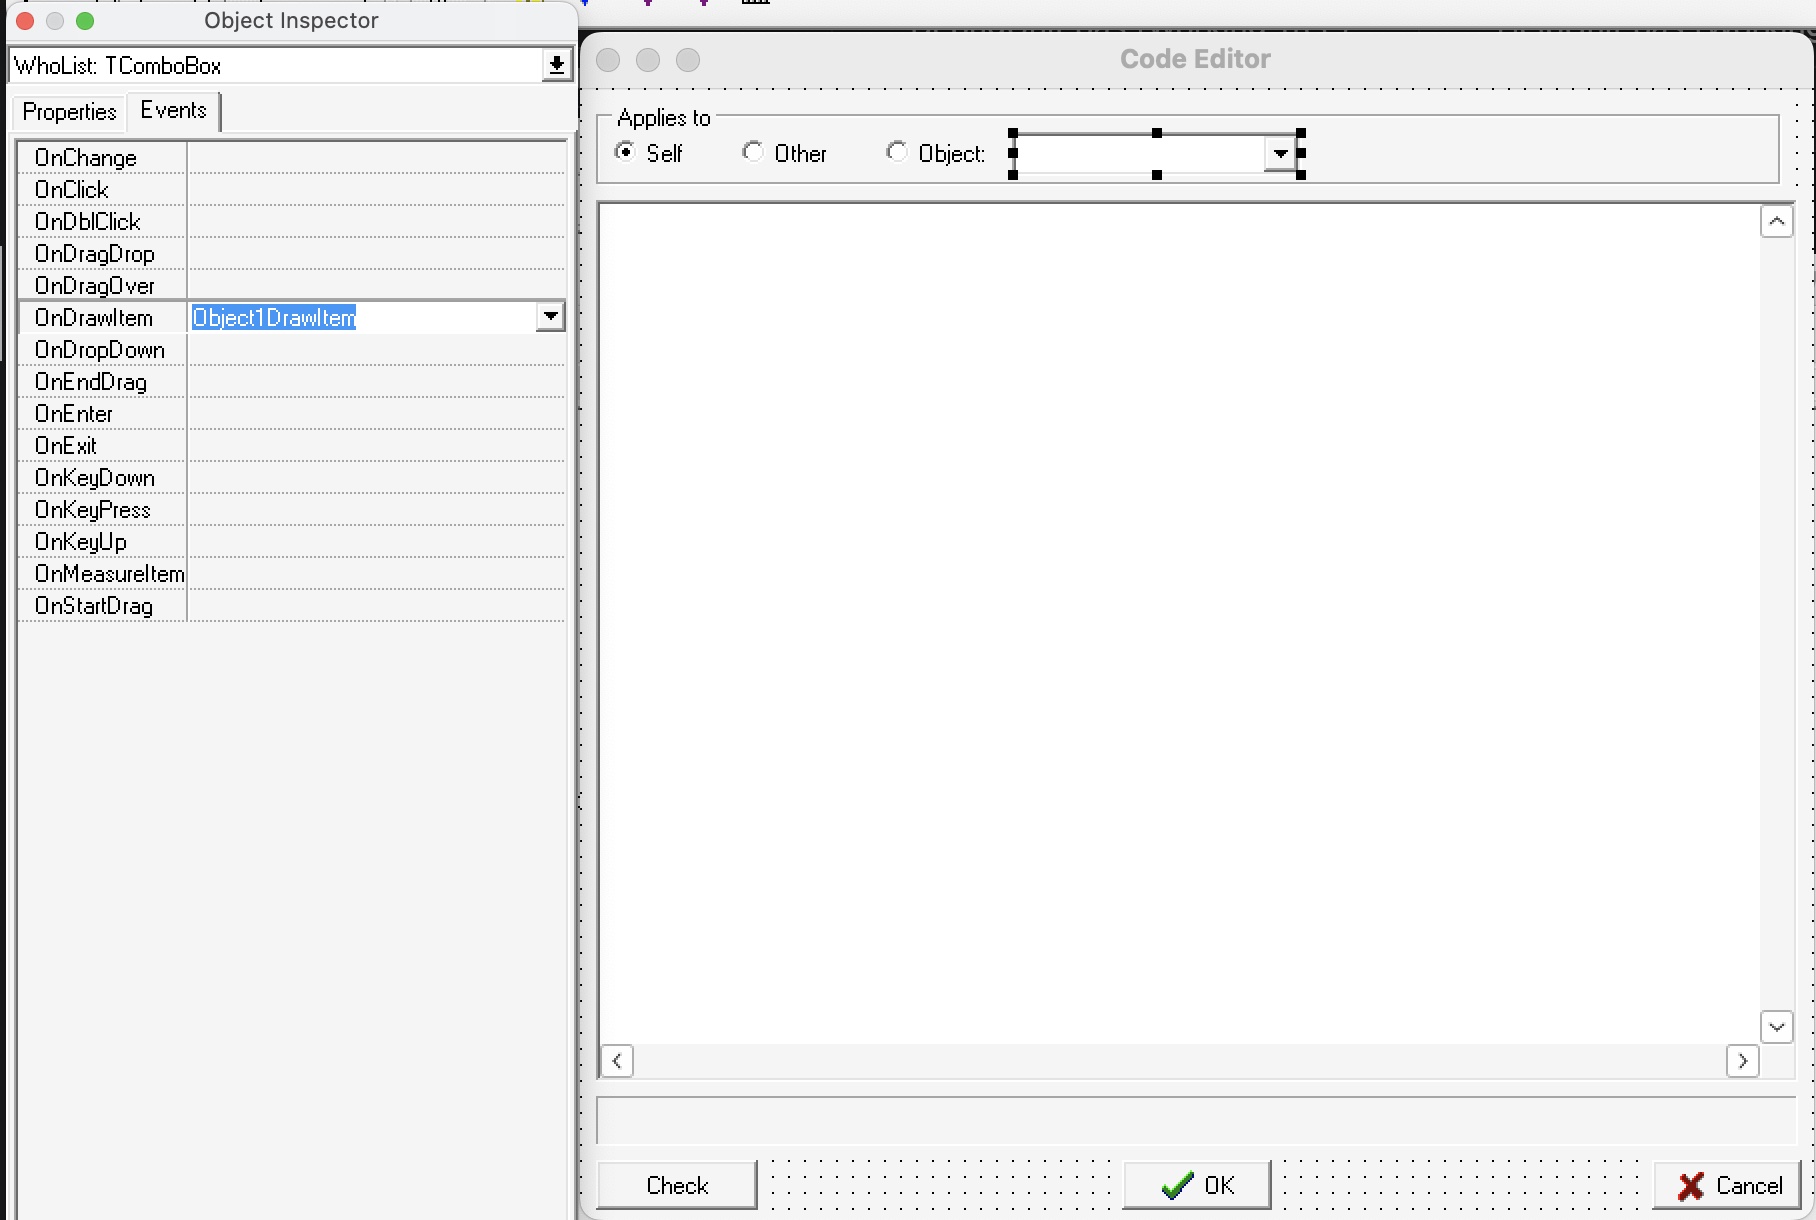Click the Check button
Screen dimensions: 1816x1220
[677, 1185]
